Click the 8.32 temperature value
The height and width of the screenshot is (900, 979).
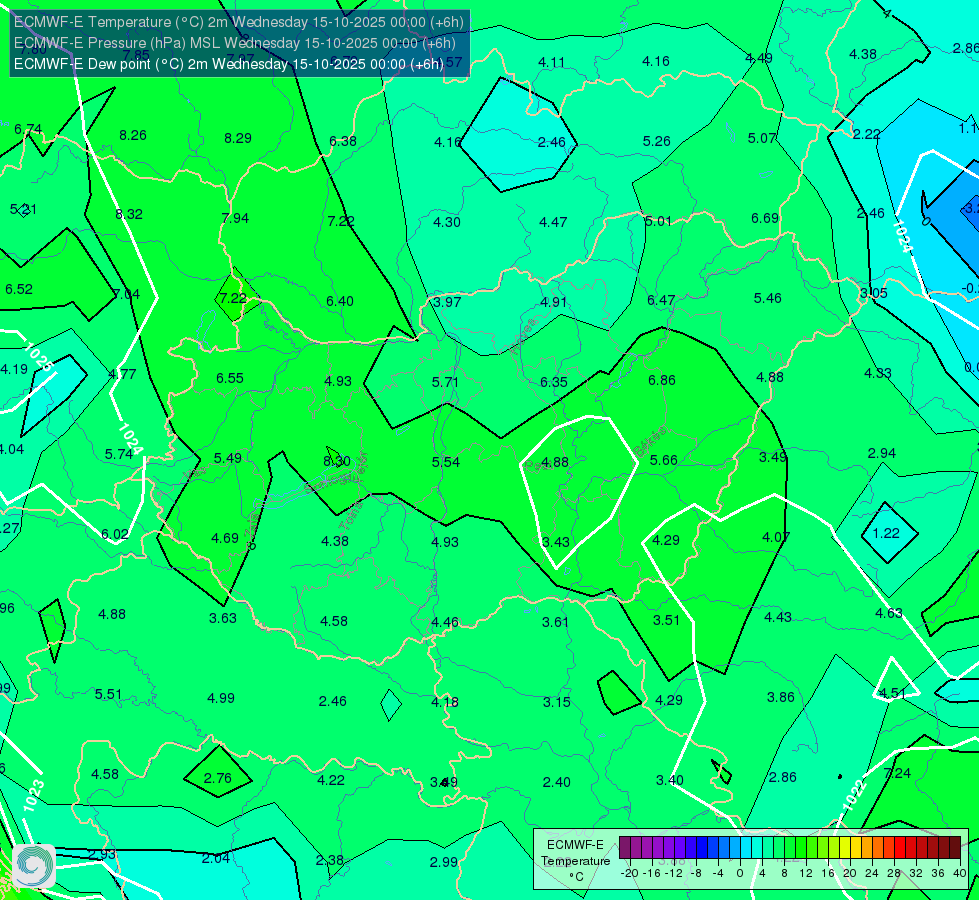[x=129, y=214]
